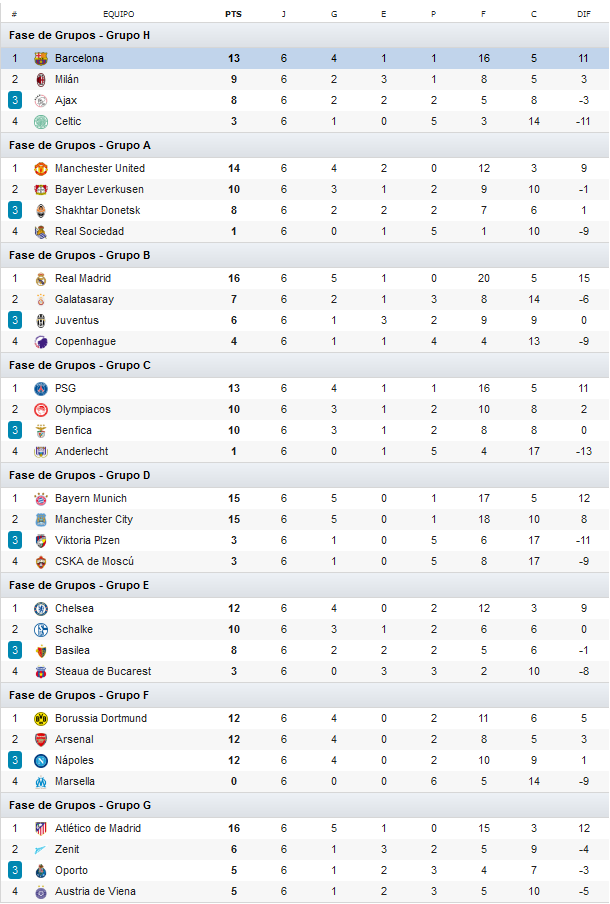Select the DIF column header
This screenshot has width=610, height=904.
pos(583,14)
